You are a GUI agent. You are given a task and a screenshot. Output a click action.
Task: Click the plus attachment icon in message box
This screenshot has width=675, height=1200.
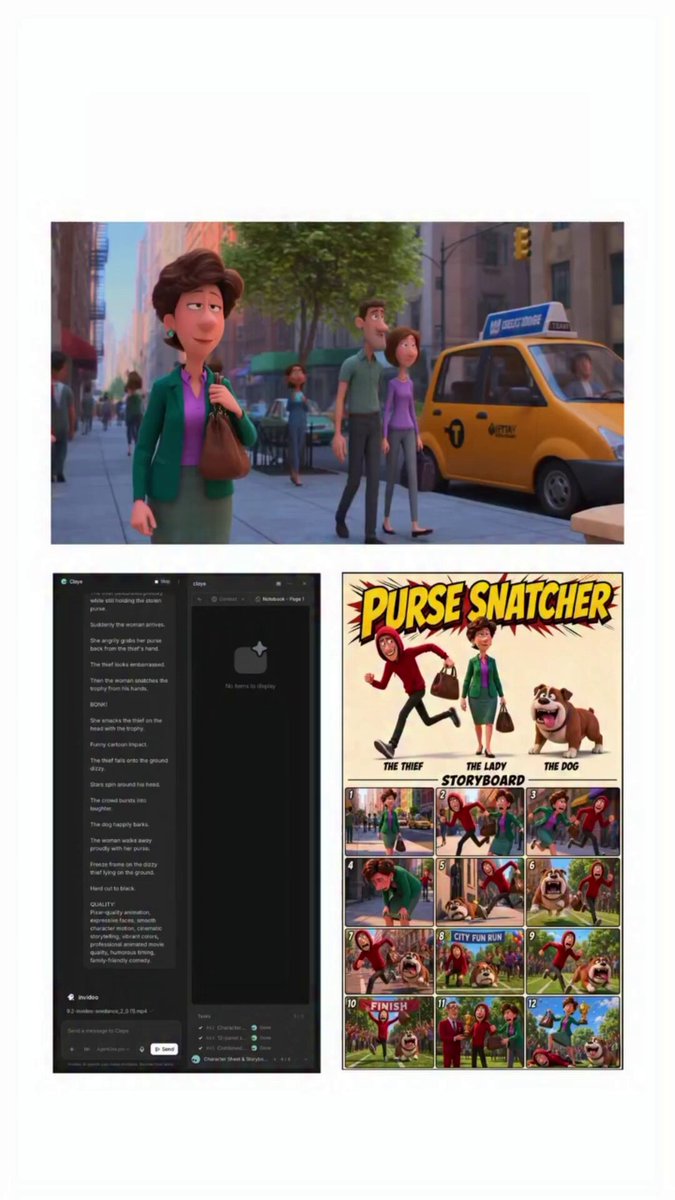71,1049
